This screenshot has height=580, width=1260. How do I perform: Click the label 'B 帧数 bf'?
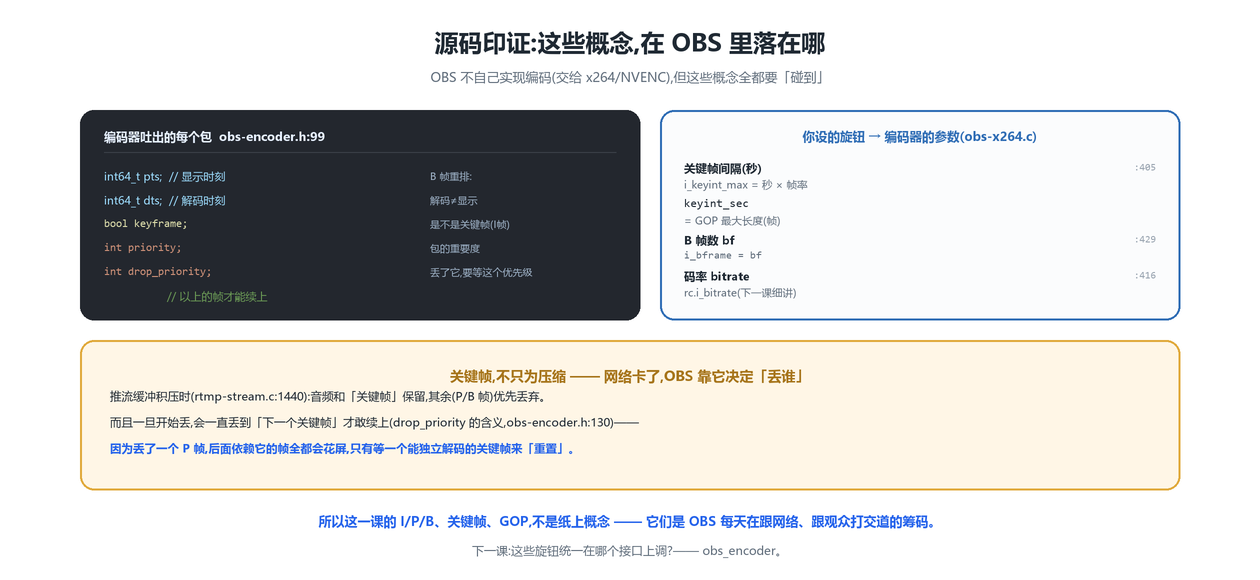tap(709, 240)
